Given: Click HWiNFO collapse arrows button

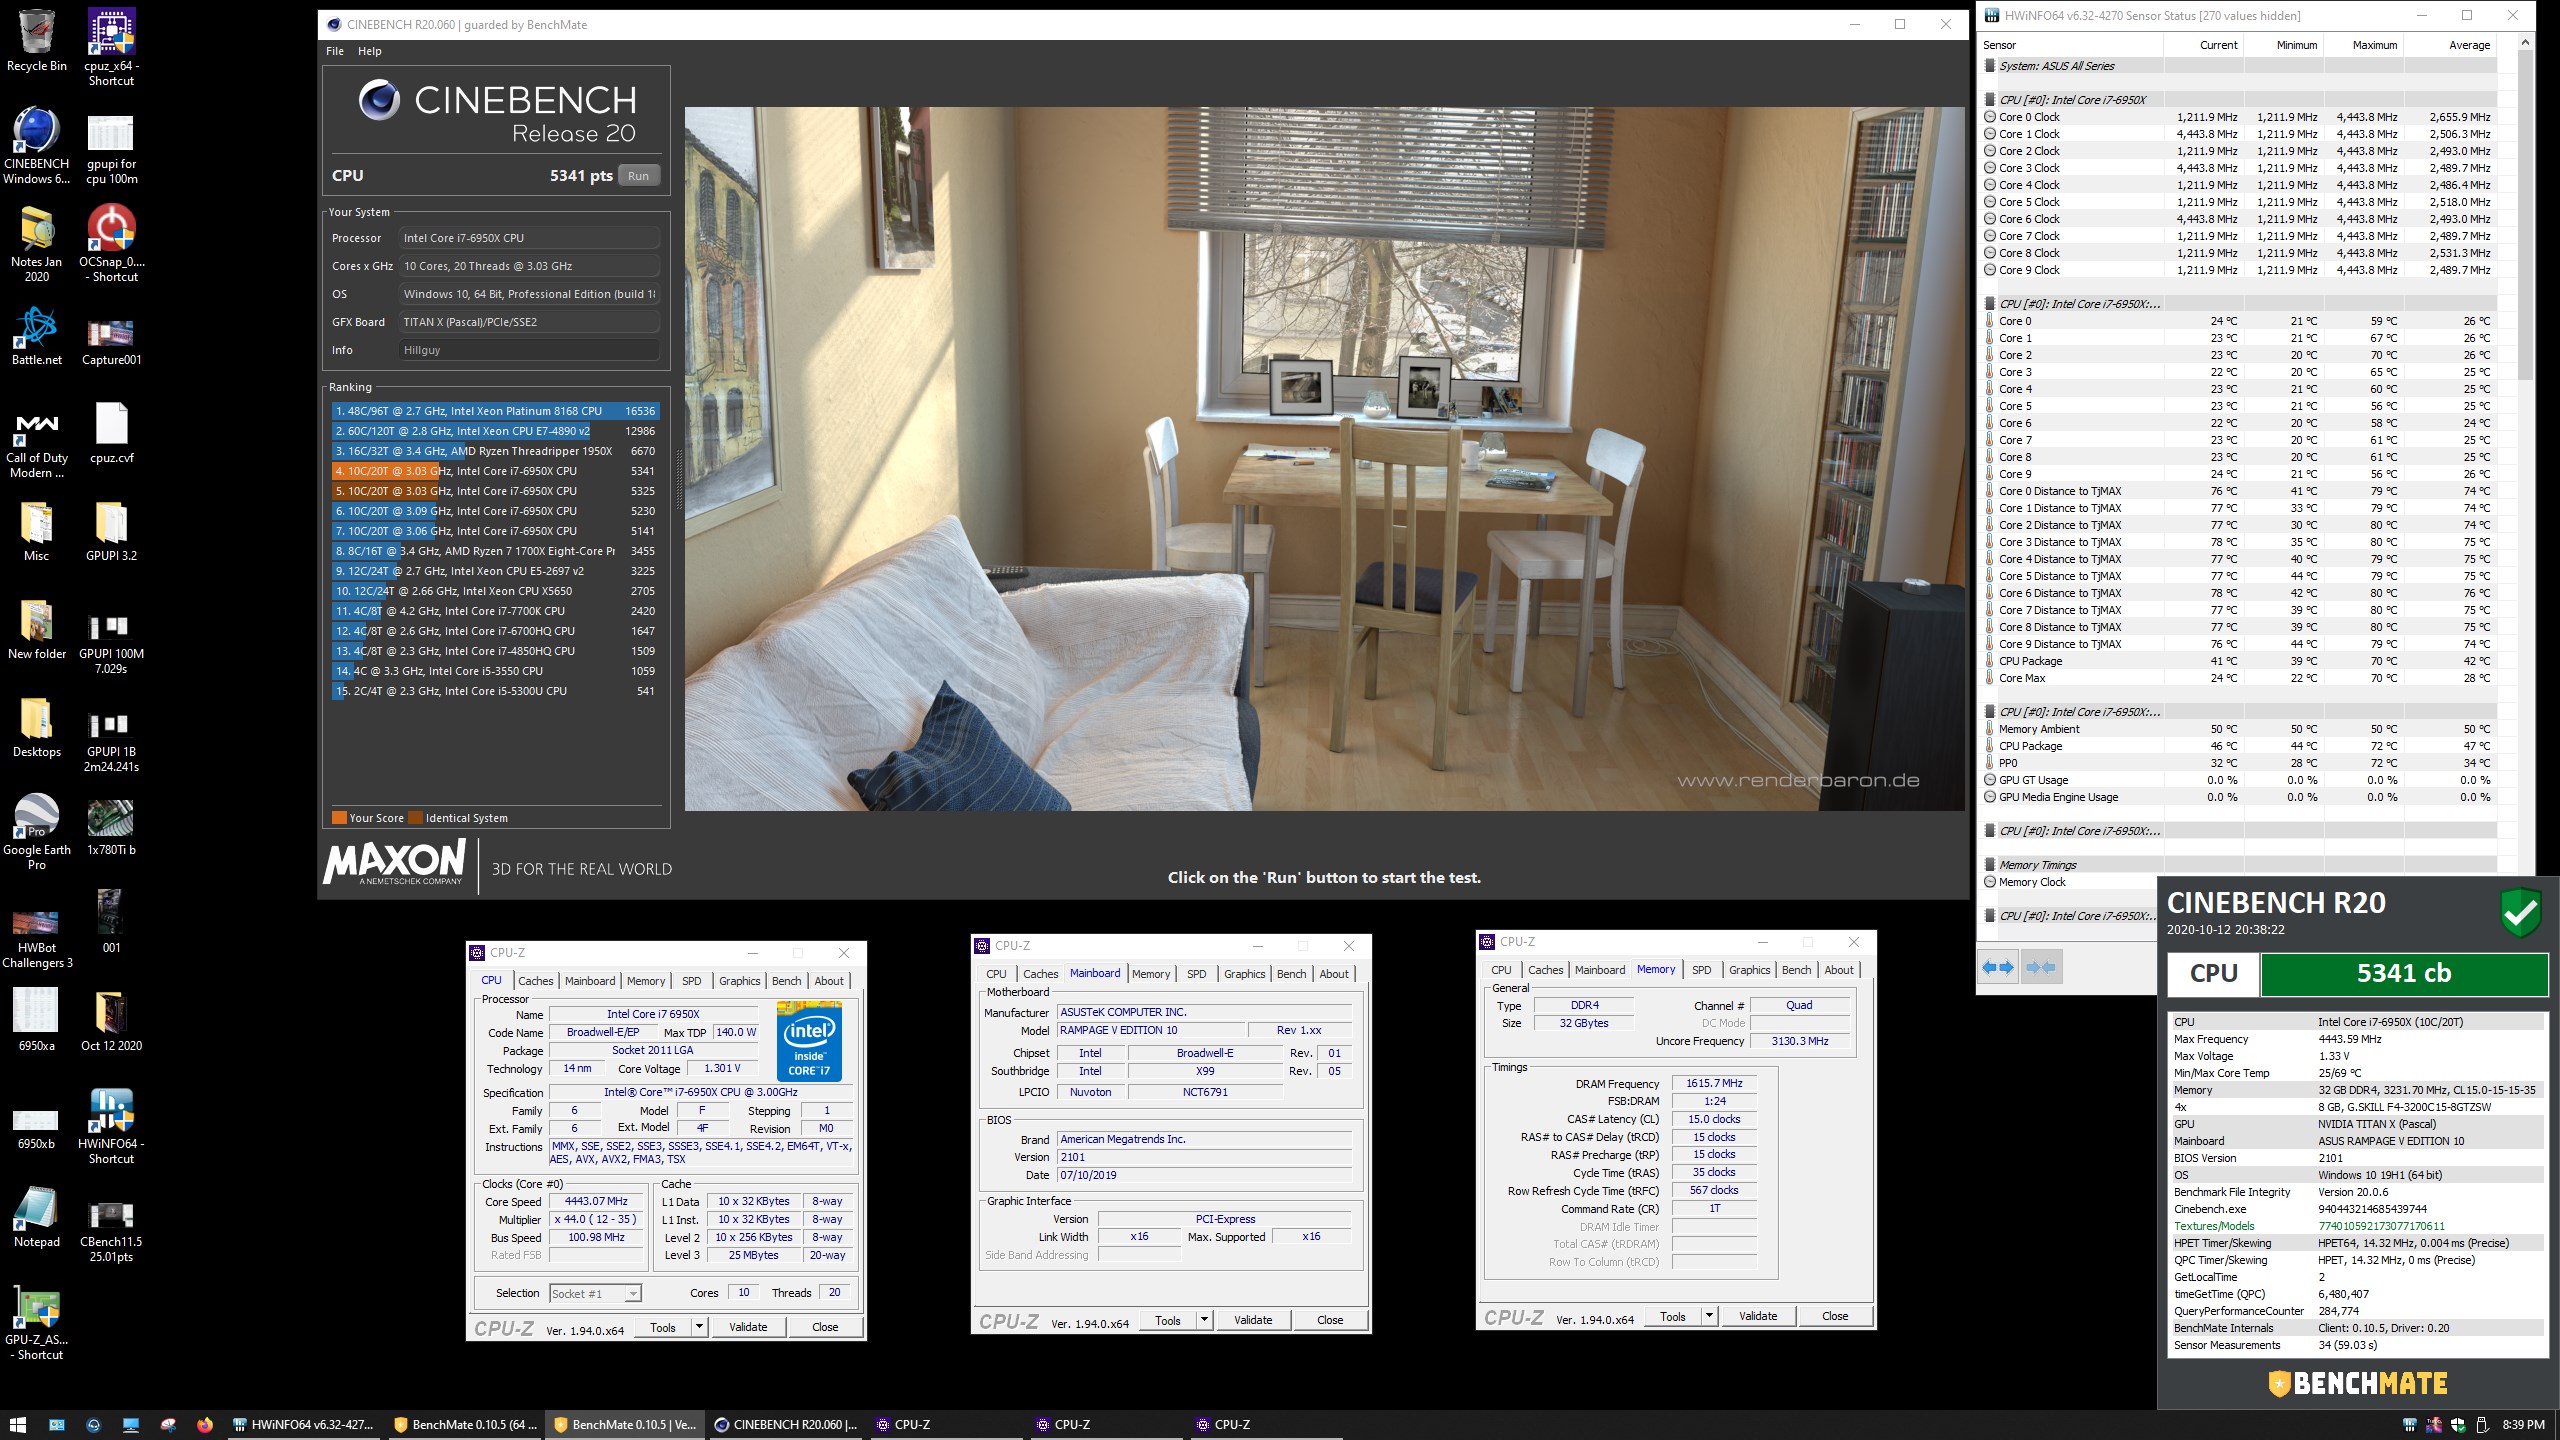Looking at the screenshot, I should coord(2040,967).
